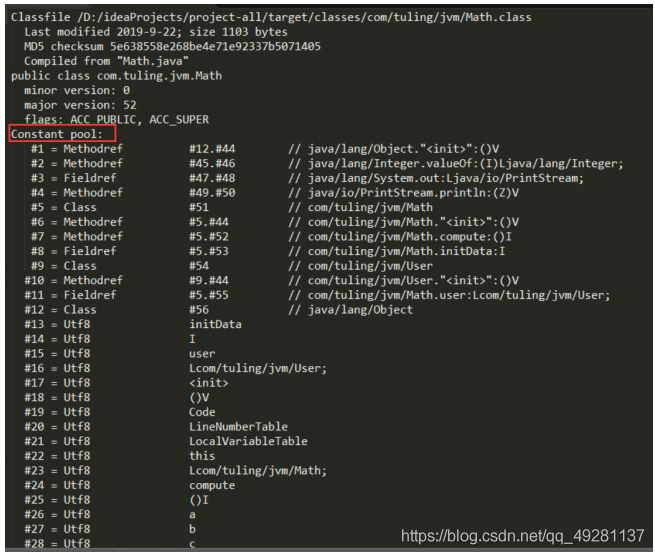Click the 'Constant pool:' heading
This screenshot has width=655, height=555.
[57, 134]
